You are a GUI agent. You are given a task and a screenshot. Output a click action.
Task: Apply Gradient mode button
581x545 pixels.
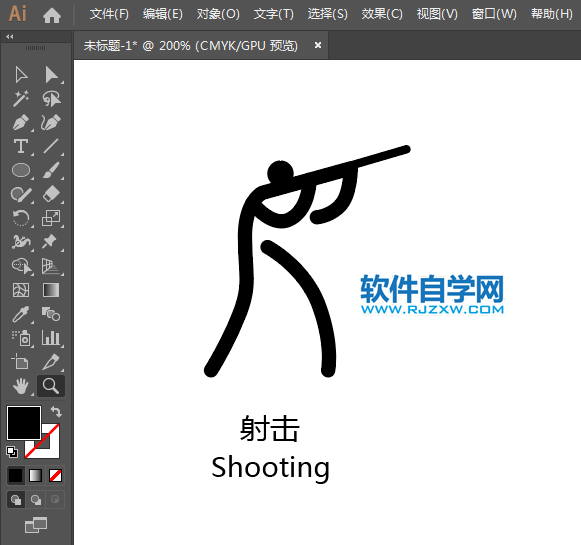[x=36, y=476]
